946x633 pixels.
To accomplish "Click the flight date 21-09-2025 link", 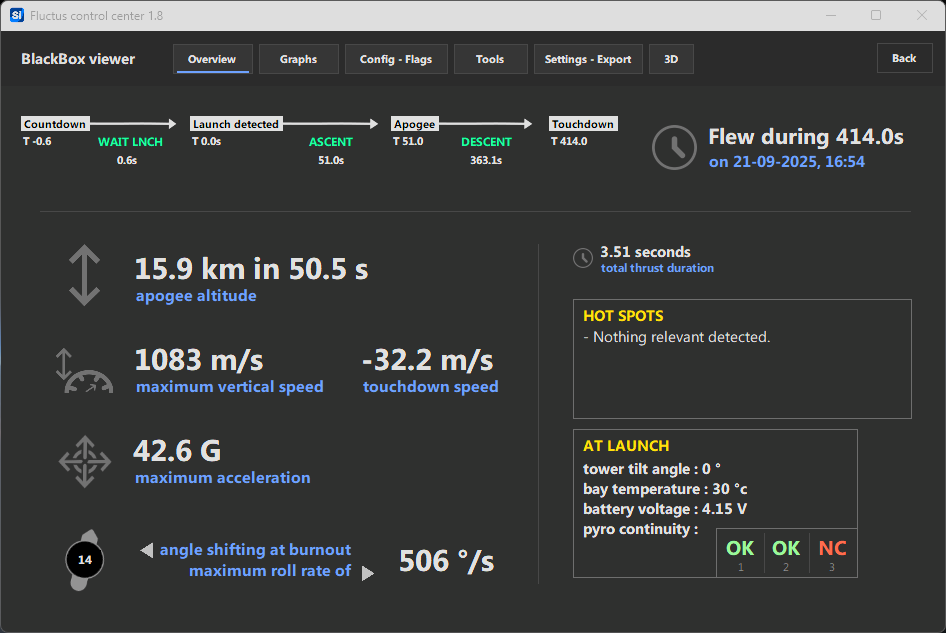I will point(786,162).
